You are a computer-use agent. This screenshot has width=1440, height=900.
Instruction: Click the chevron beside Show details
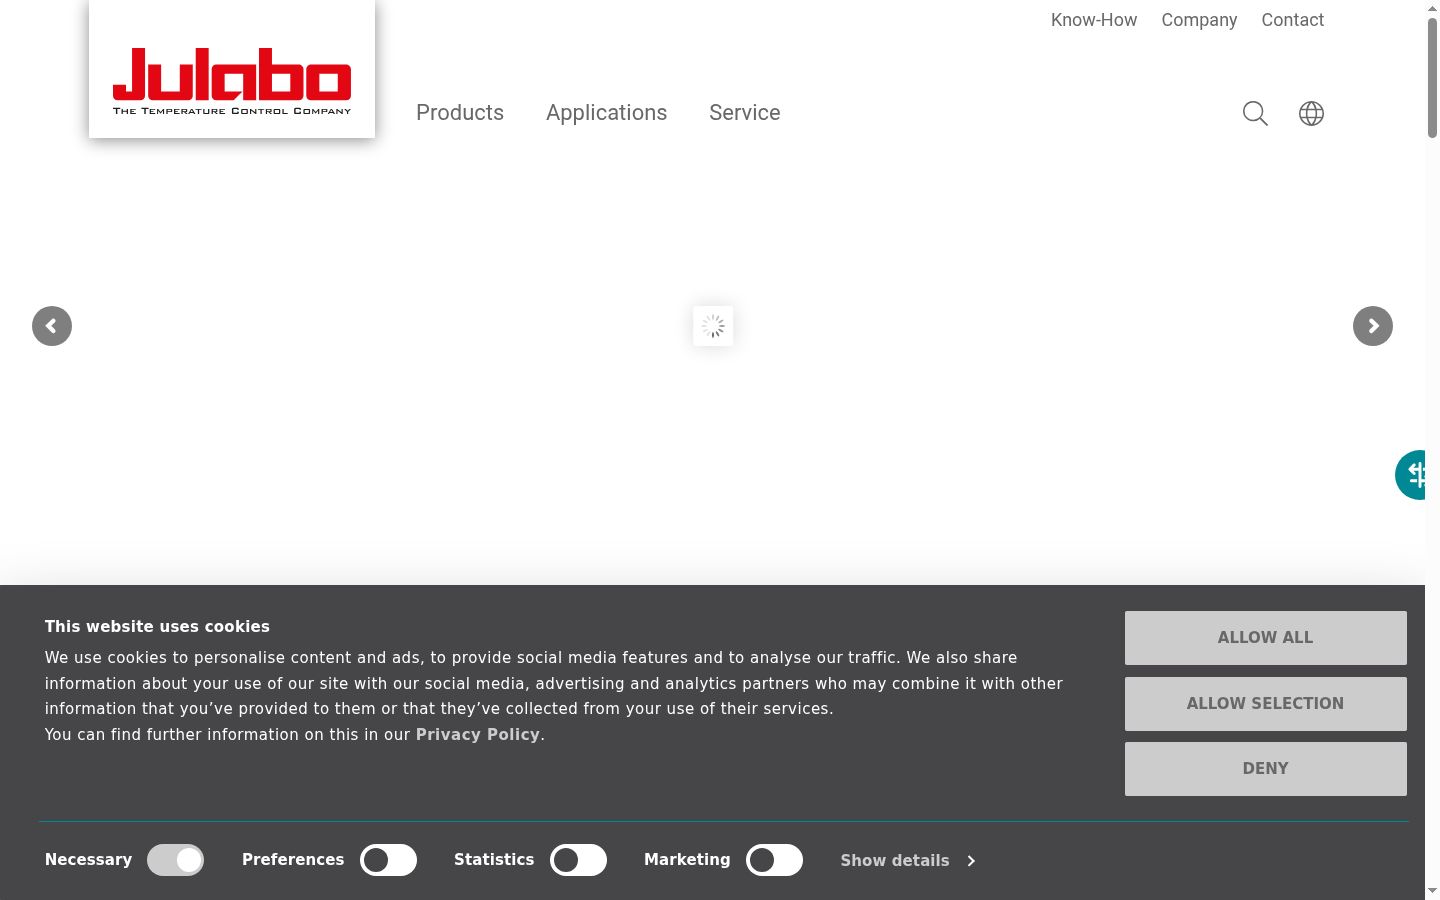(x=971, y=861)
